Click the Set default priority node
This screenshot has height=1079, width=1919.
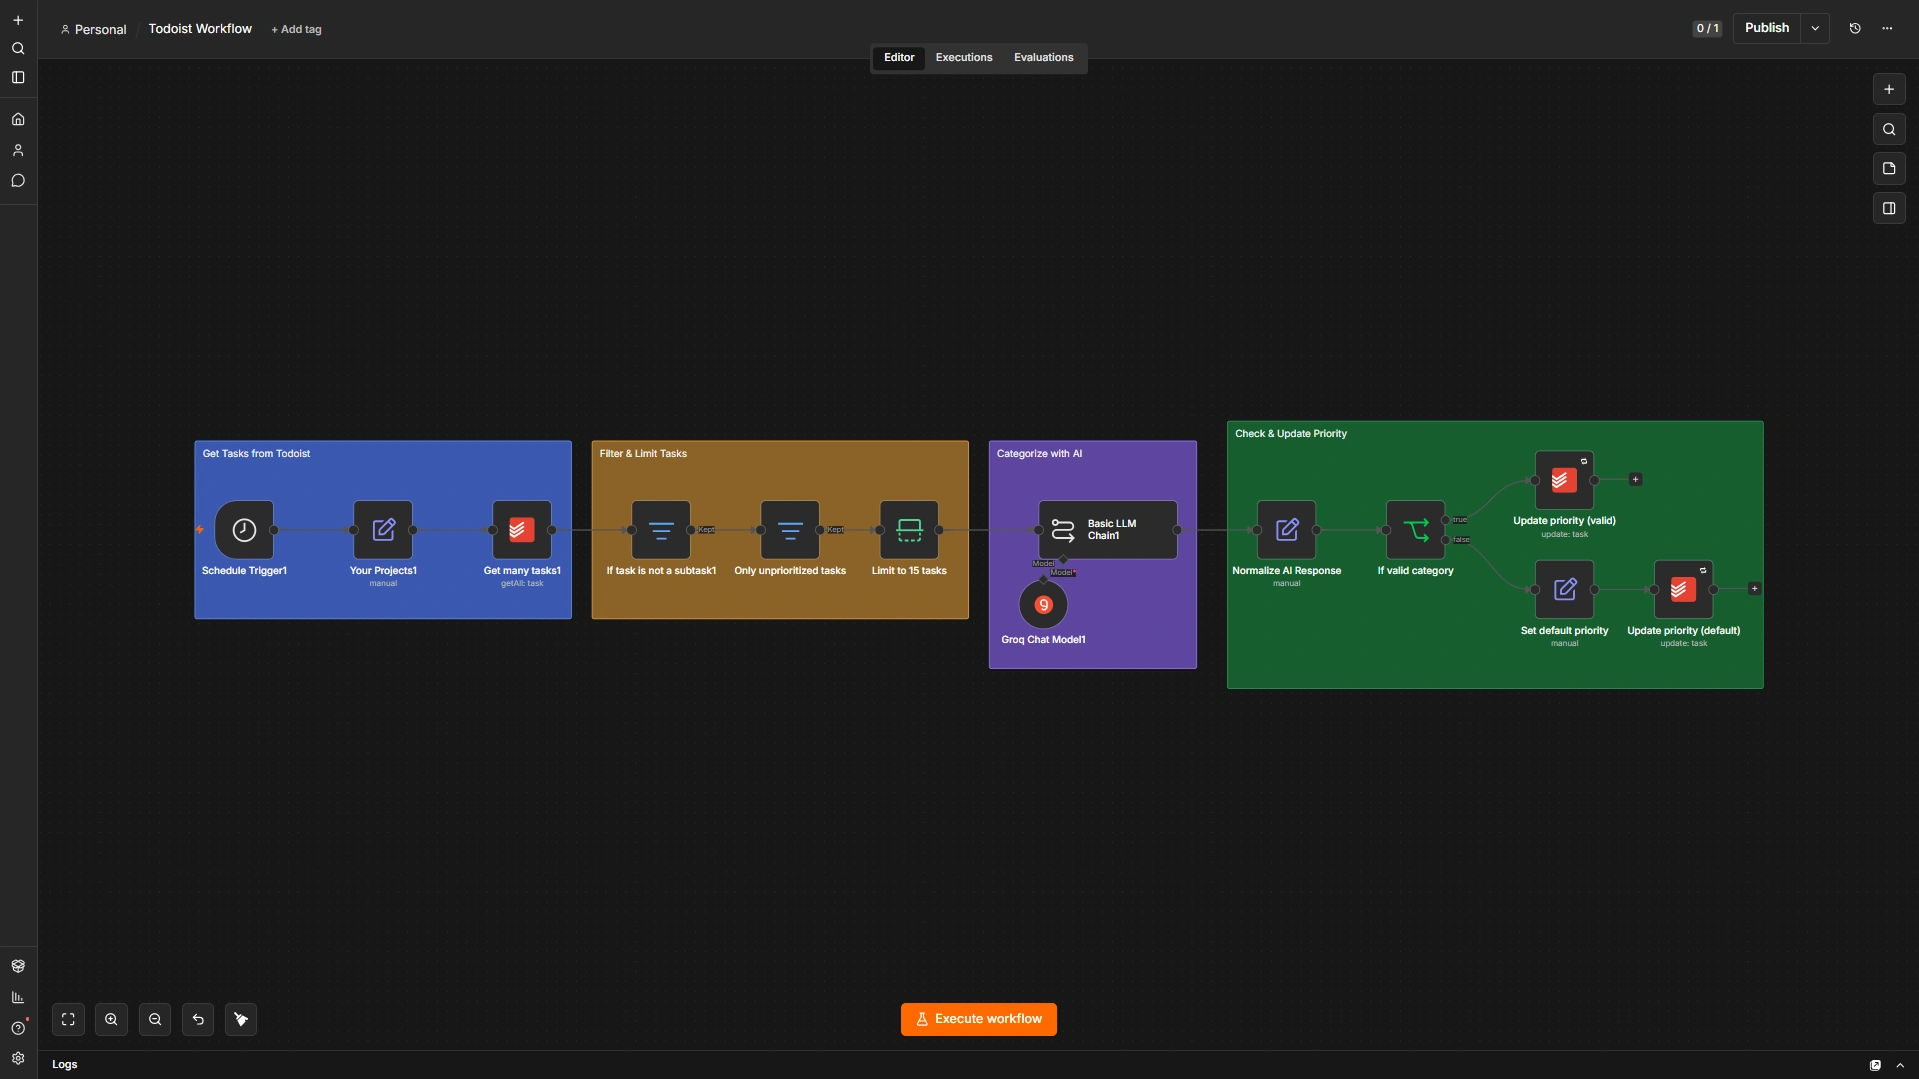pos(1565,590)
